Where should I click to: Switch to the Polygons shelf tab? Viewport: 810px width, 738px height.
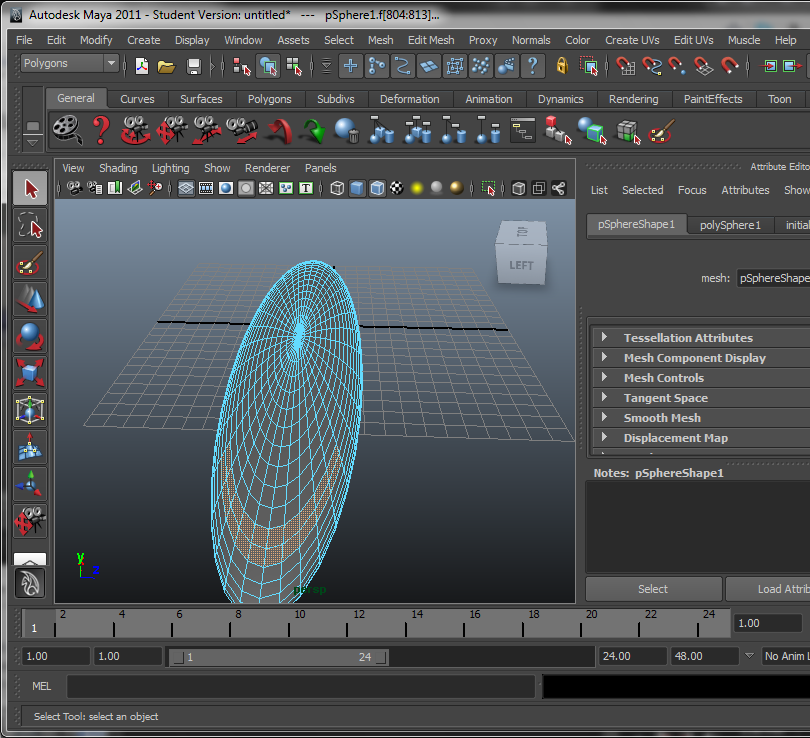269,99
